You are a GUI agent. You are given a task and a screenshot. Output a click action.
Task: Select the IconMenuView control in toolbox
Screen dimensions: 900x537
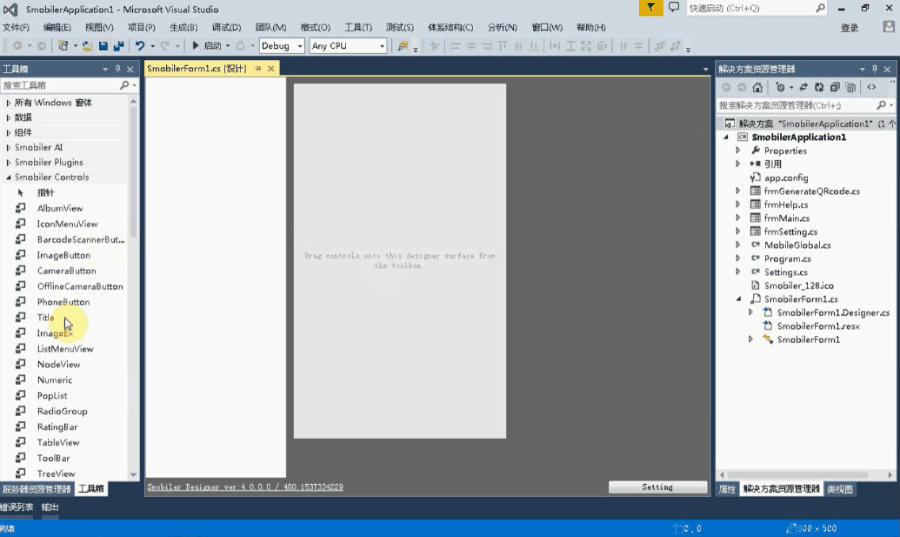(x=67, y=224)
